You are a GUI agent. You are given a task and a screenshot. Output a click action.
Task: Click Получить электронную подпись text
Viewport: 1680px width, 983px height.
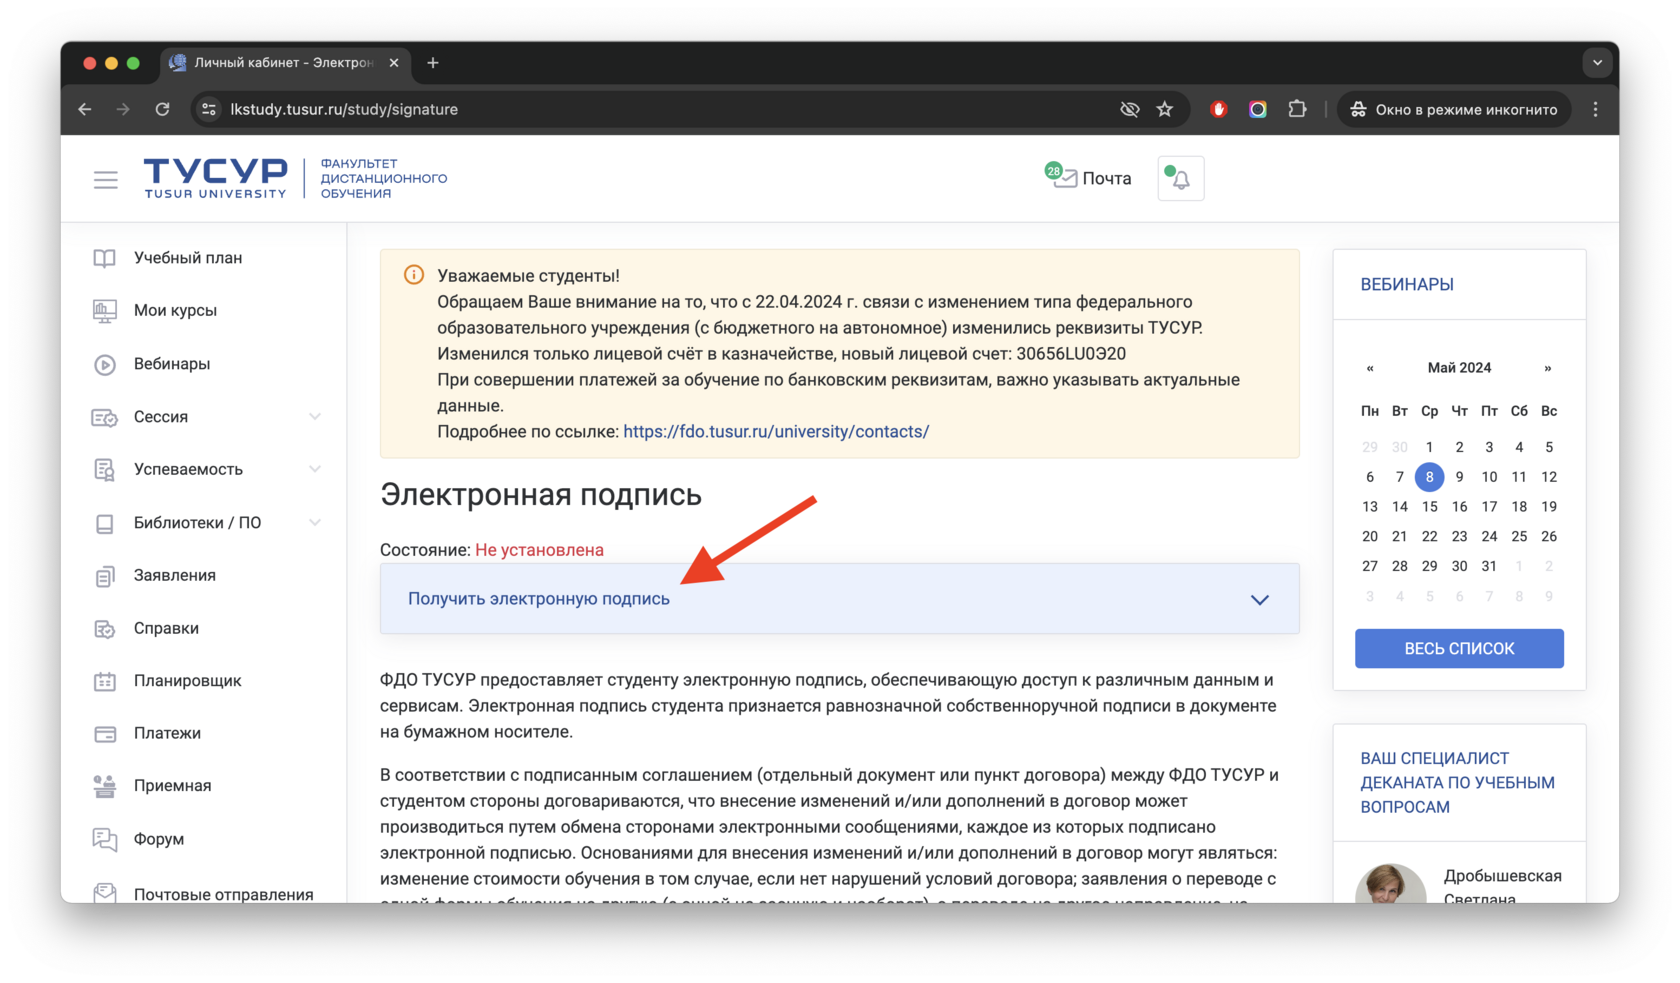(539, 599)
